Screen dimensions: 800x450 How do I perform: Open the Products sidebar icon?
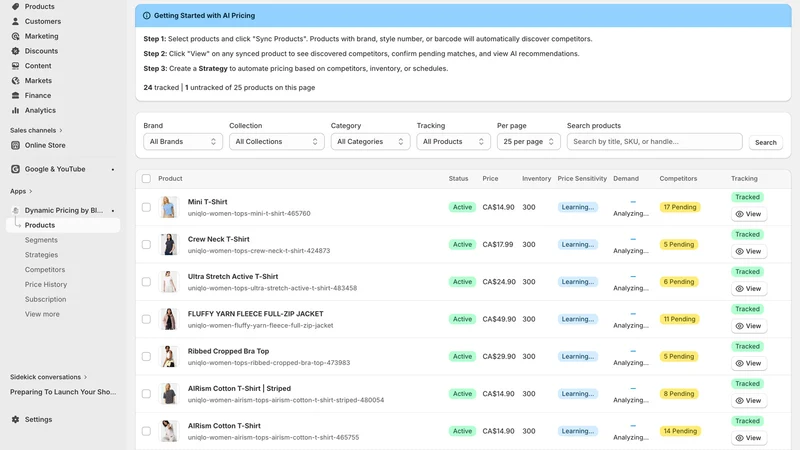(15, 7)
